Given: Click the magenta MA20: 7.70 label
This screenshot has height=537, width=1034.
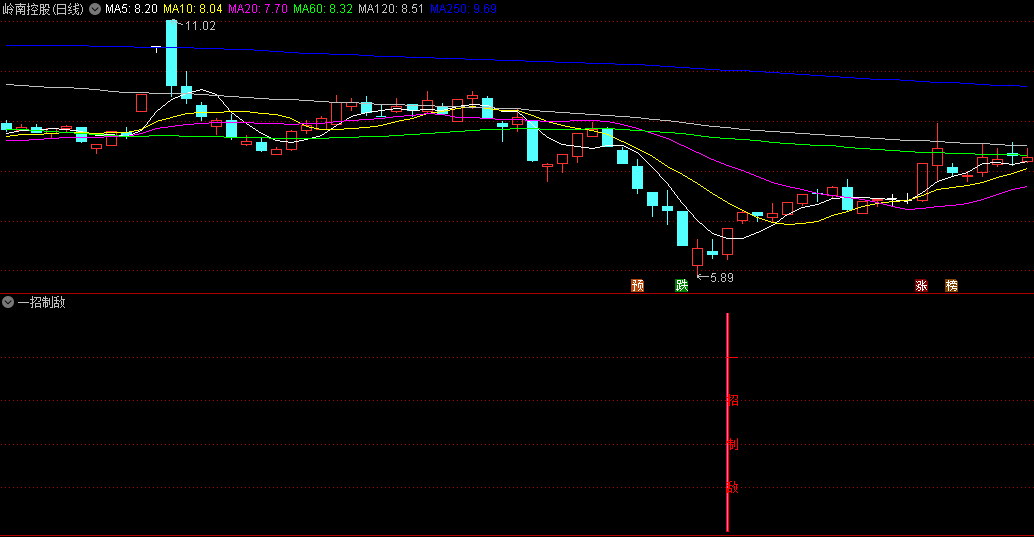Looking at the screenshot, I should 258,9.
